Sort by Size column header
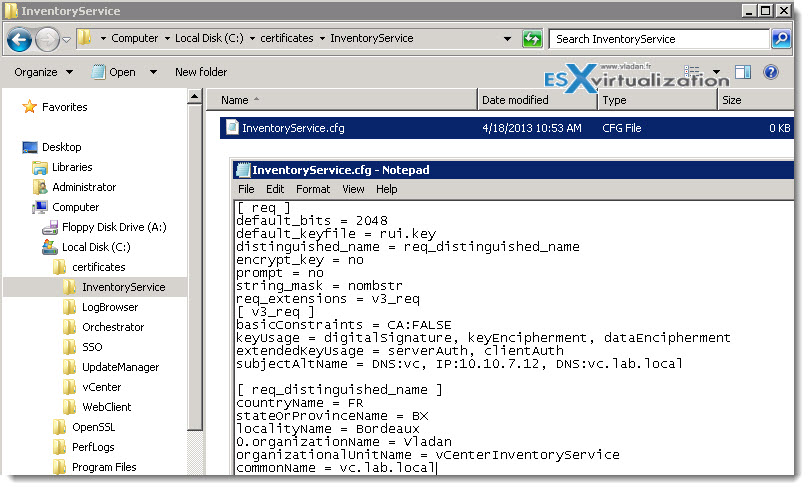The height and width of the screenshot is (490, 809). pyautogui.click(x=756, y=100)
